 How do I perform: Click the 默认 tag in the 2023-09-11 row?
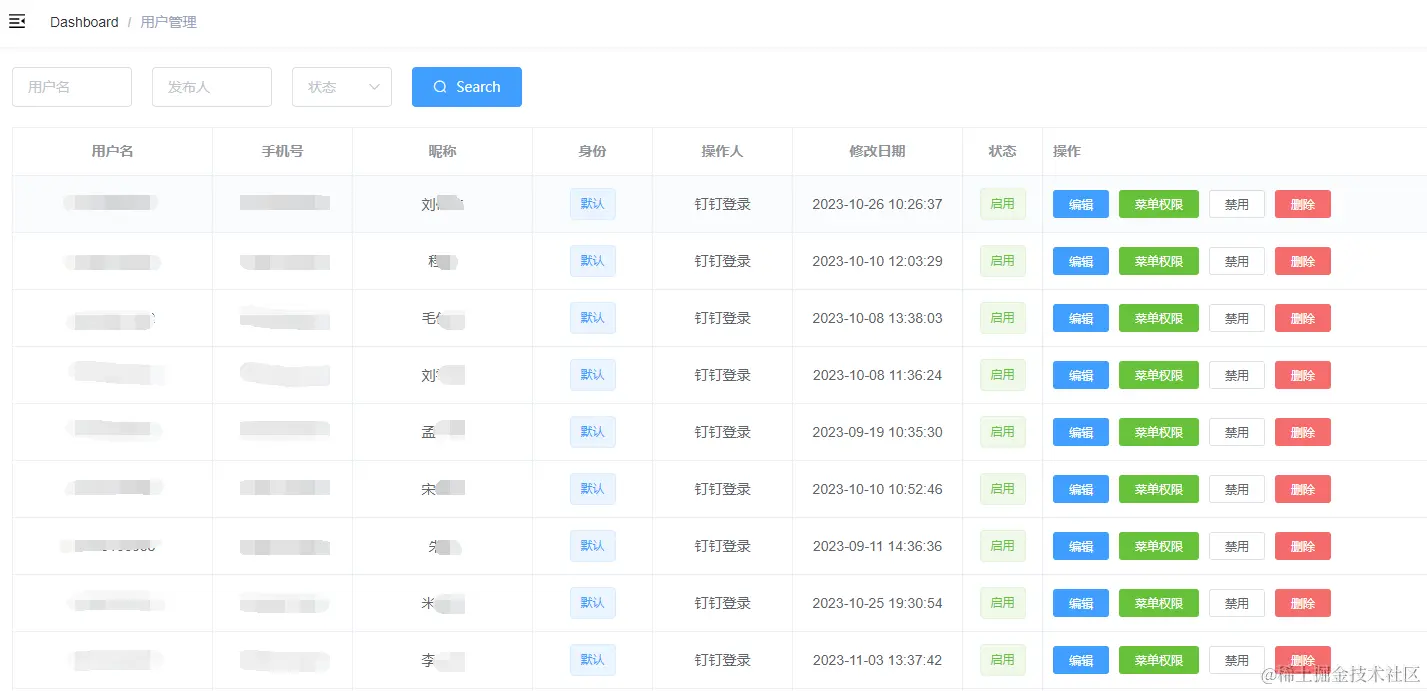coord(592,546)
